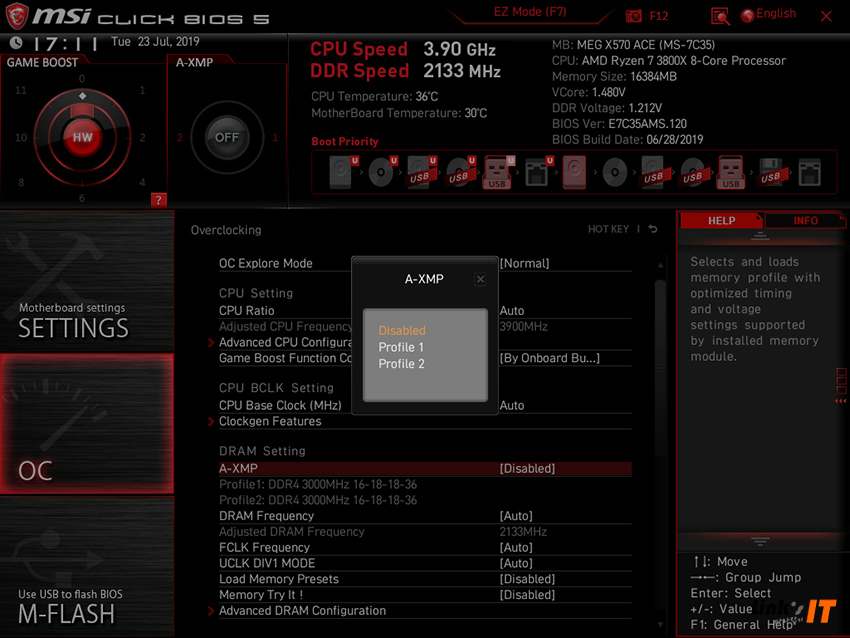The image size is (850, 638).
Task: Click the help panel top collapse handle
Action: coord(760,236)
